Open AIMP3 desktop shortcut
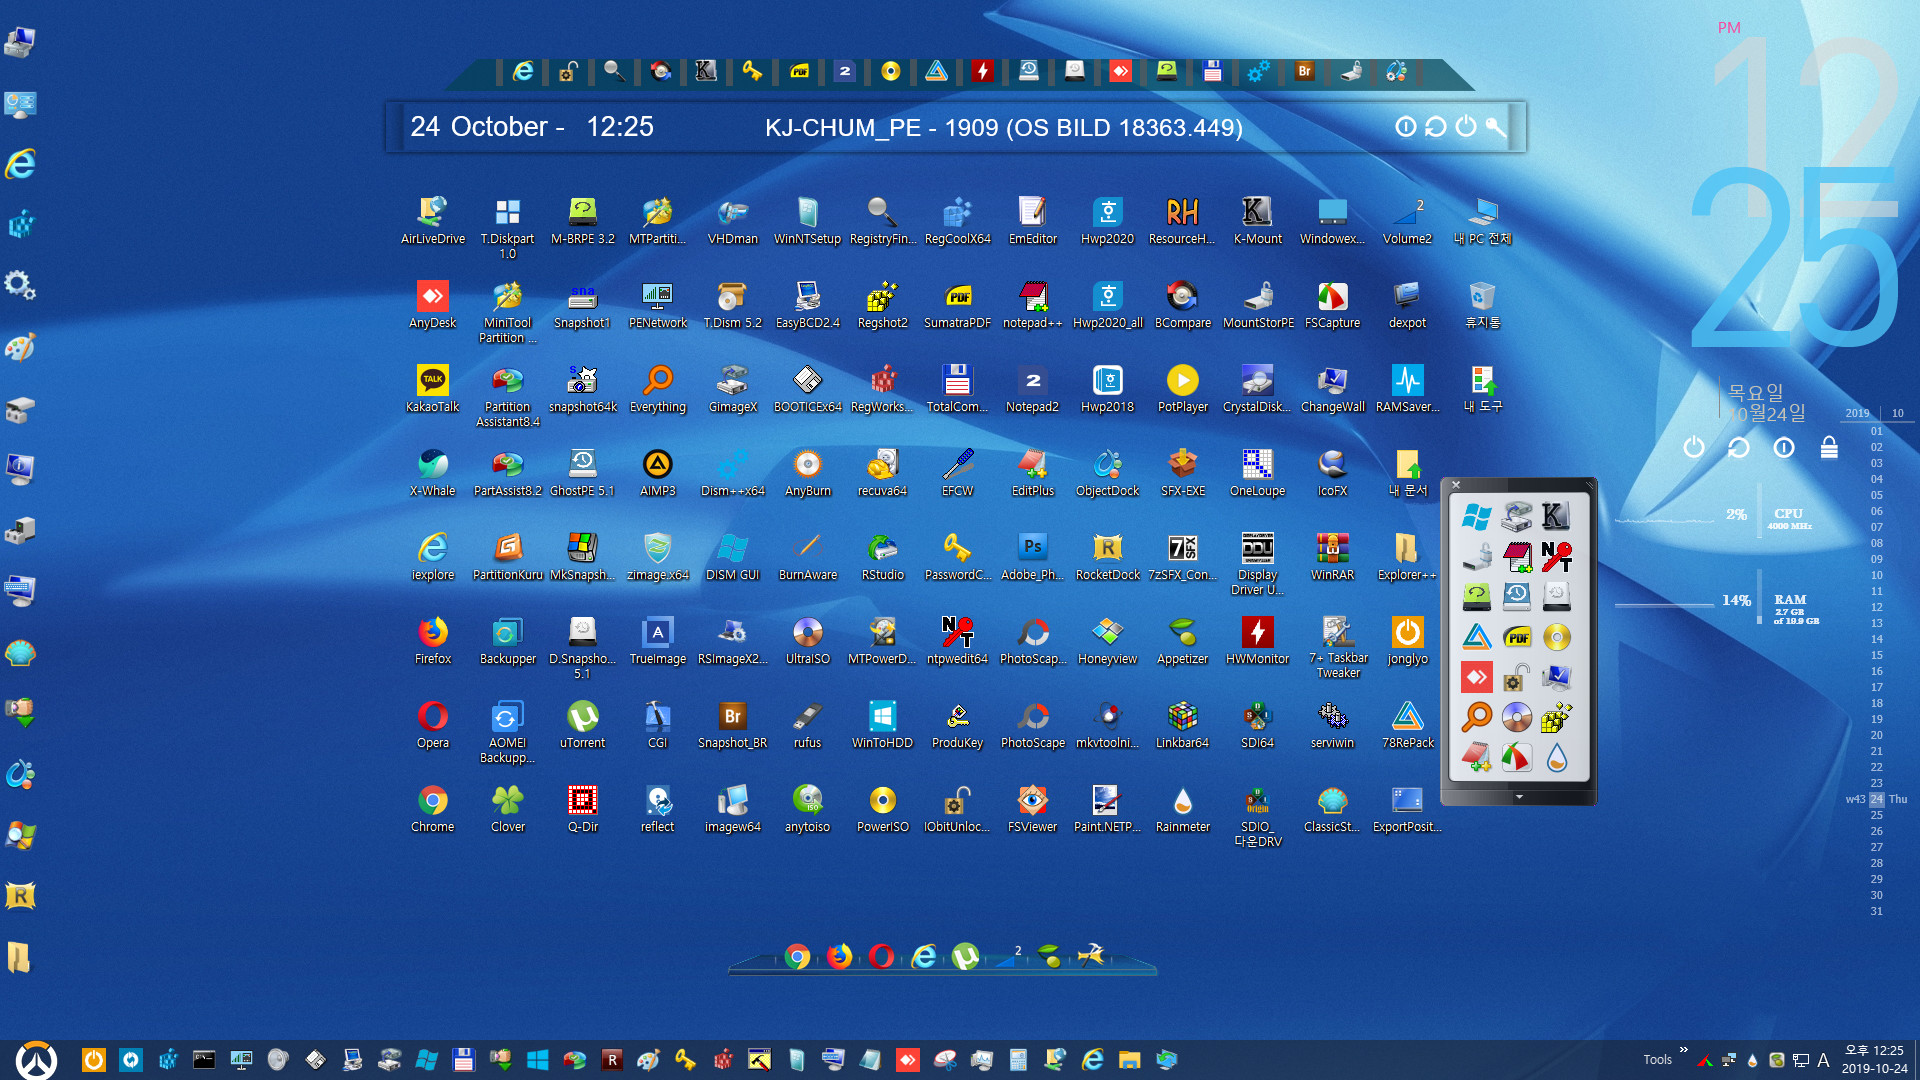The width and height of the screenshot is (1920, 1080). click(x=657, y=472)
